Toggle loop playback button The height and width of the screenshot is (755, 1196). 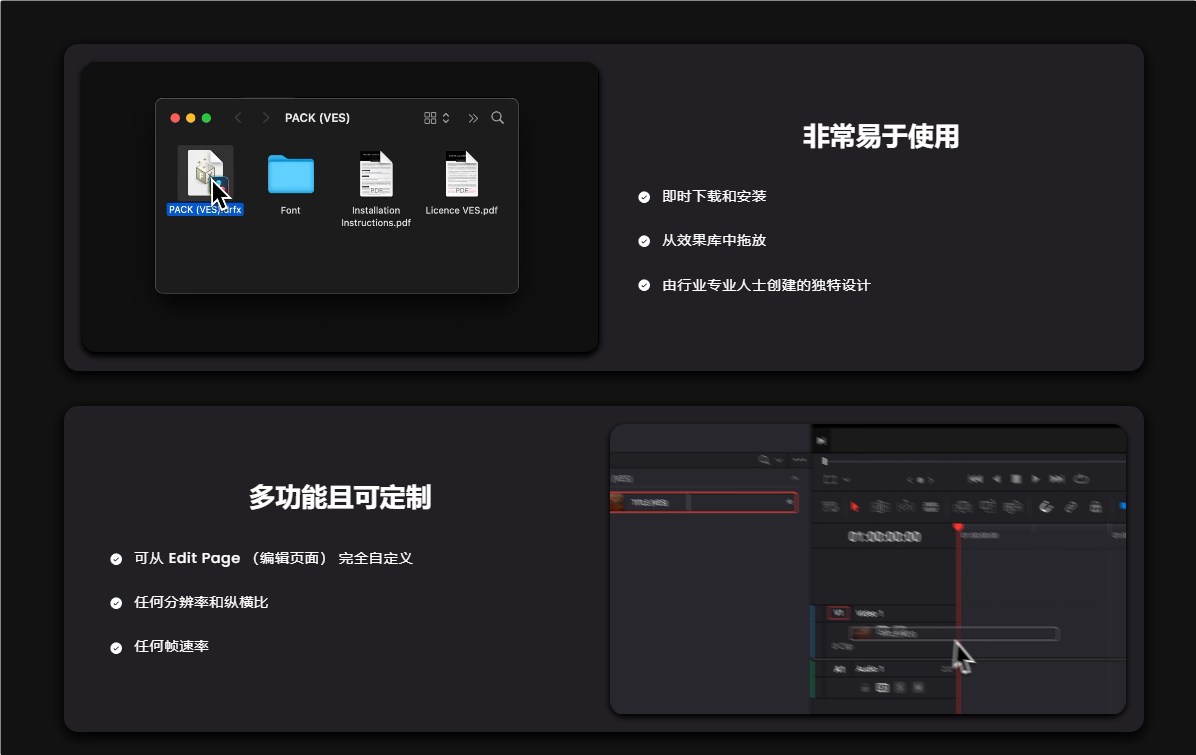pyautogui.click(x=1082, y=479)
